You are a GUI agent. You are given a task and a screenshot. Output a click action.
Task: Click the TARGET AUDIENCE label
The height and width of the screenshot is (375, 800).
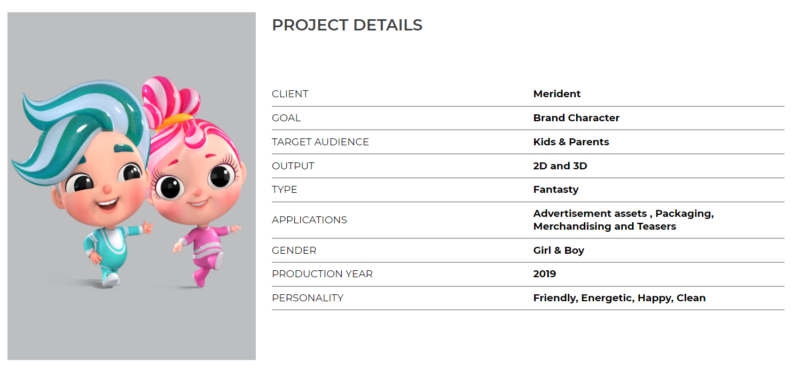320,142
